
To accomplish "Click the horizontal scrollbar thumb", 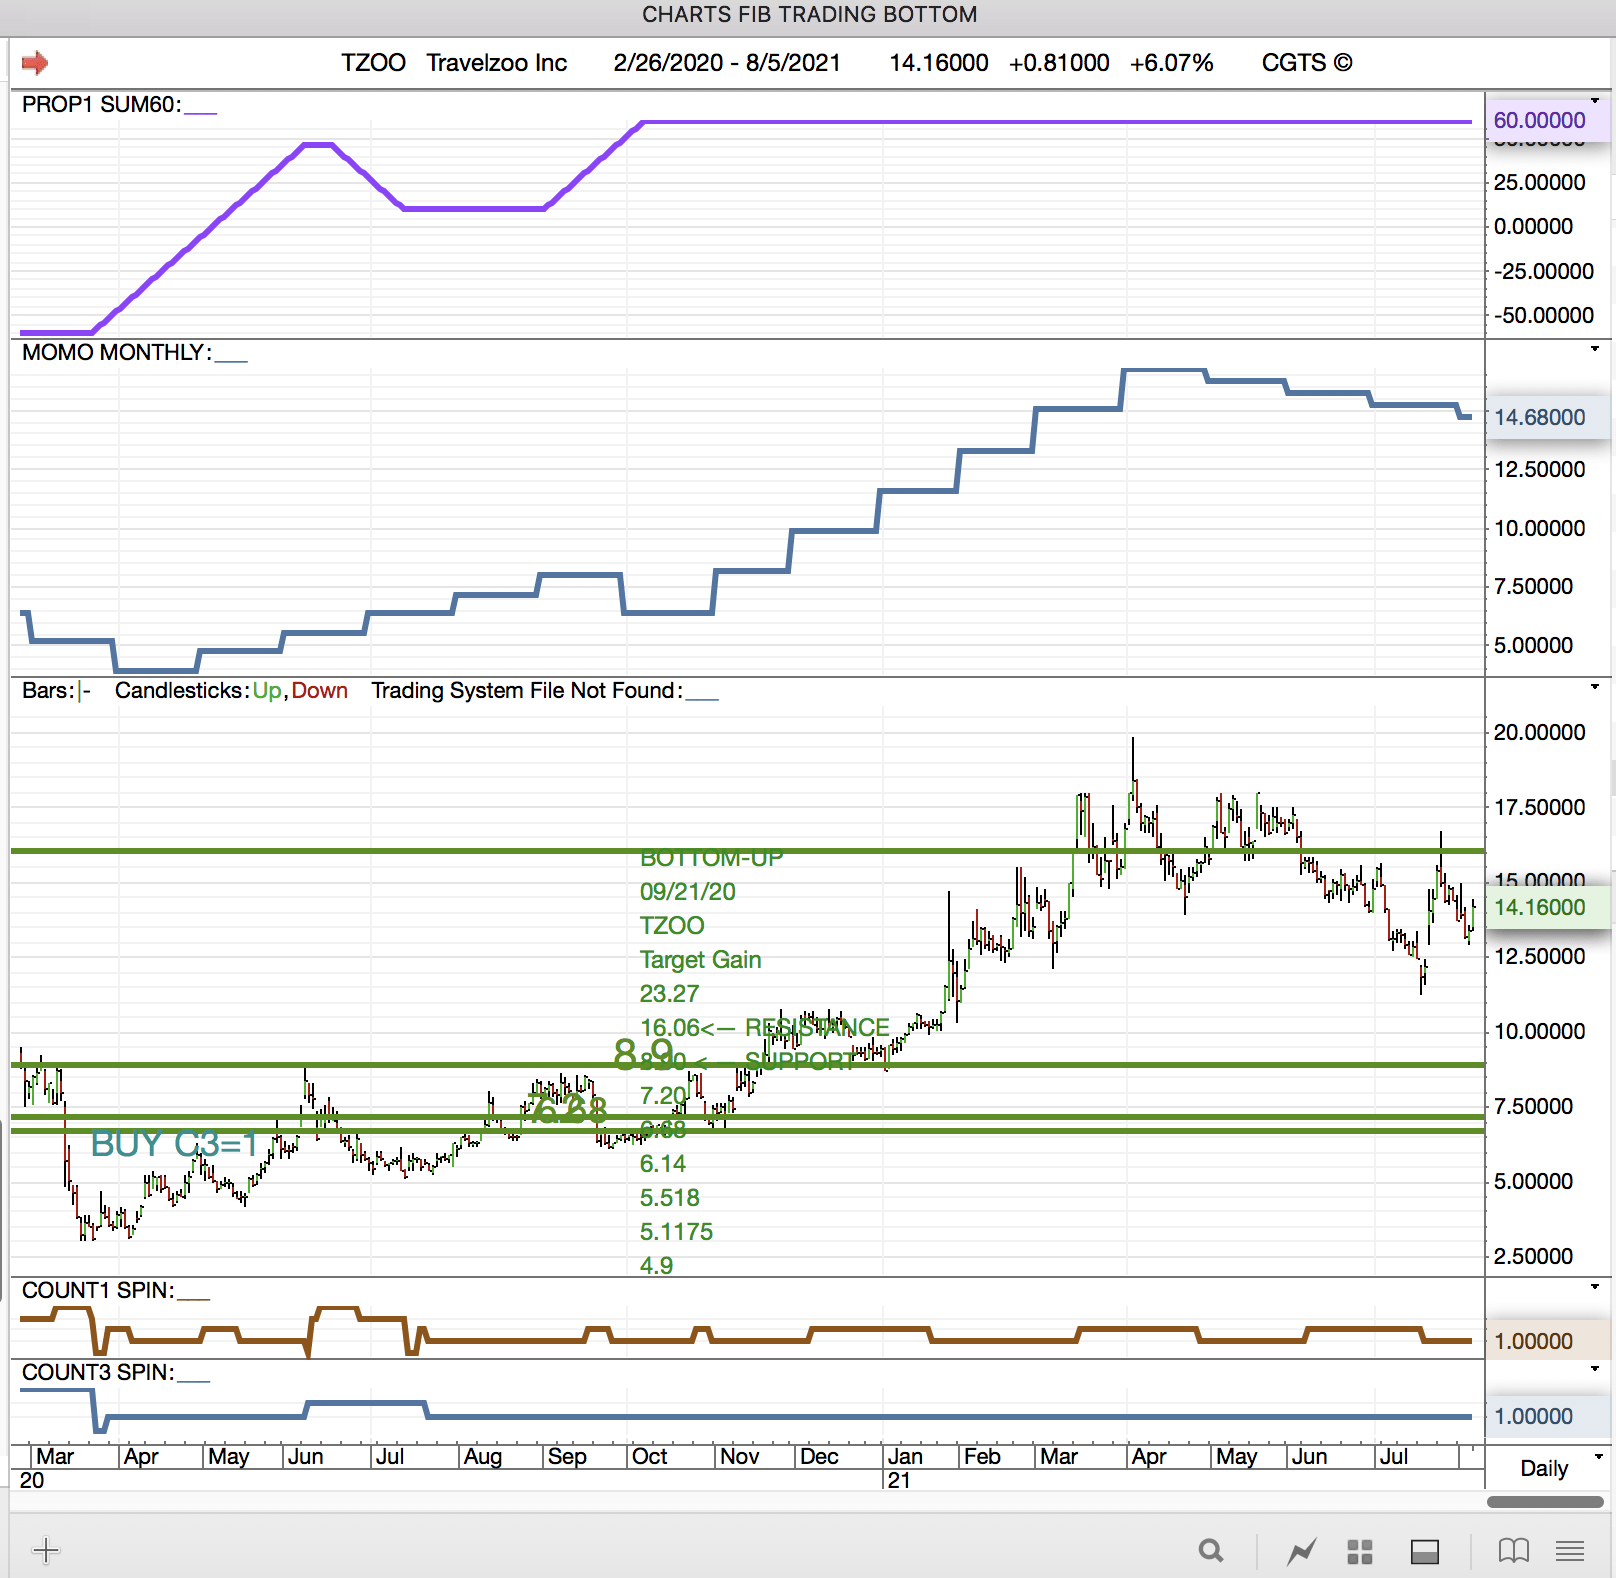I will [1544, 1502].
